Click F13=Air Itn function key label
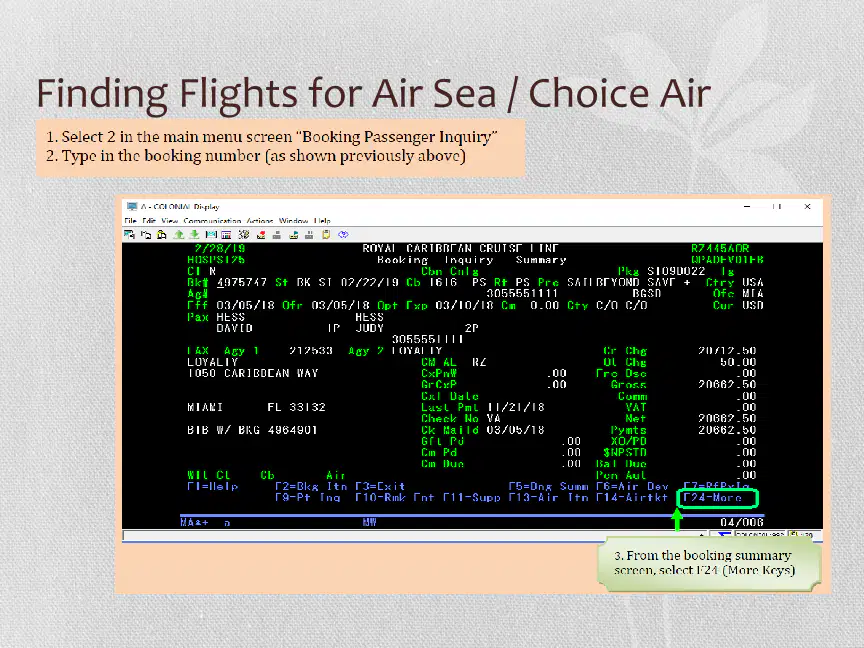 (548, 498)
